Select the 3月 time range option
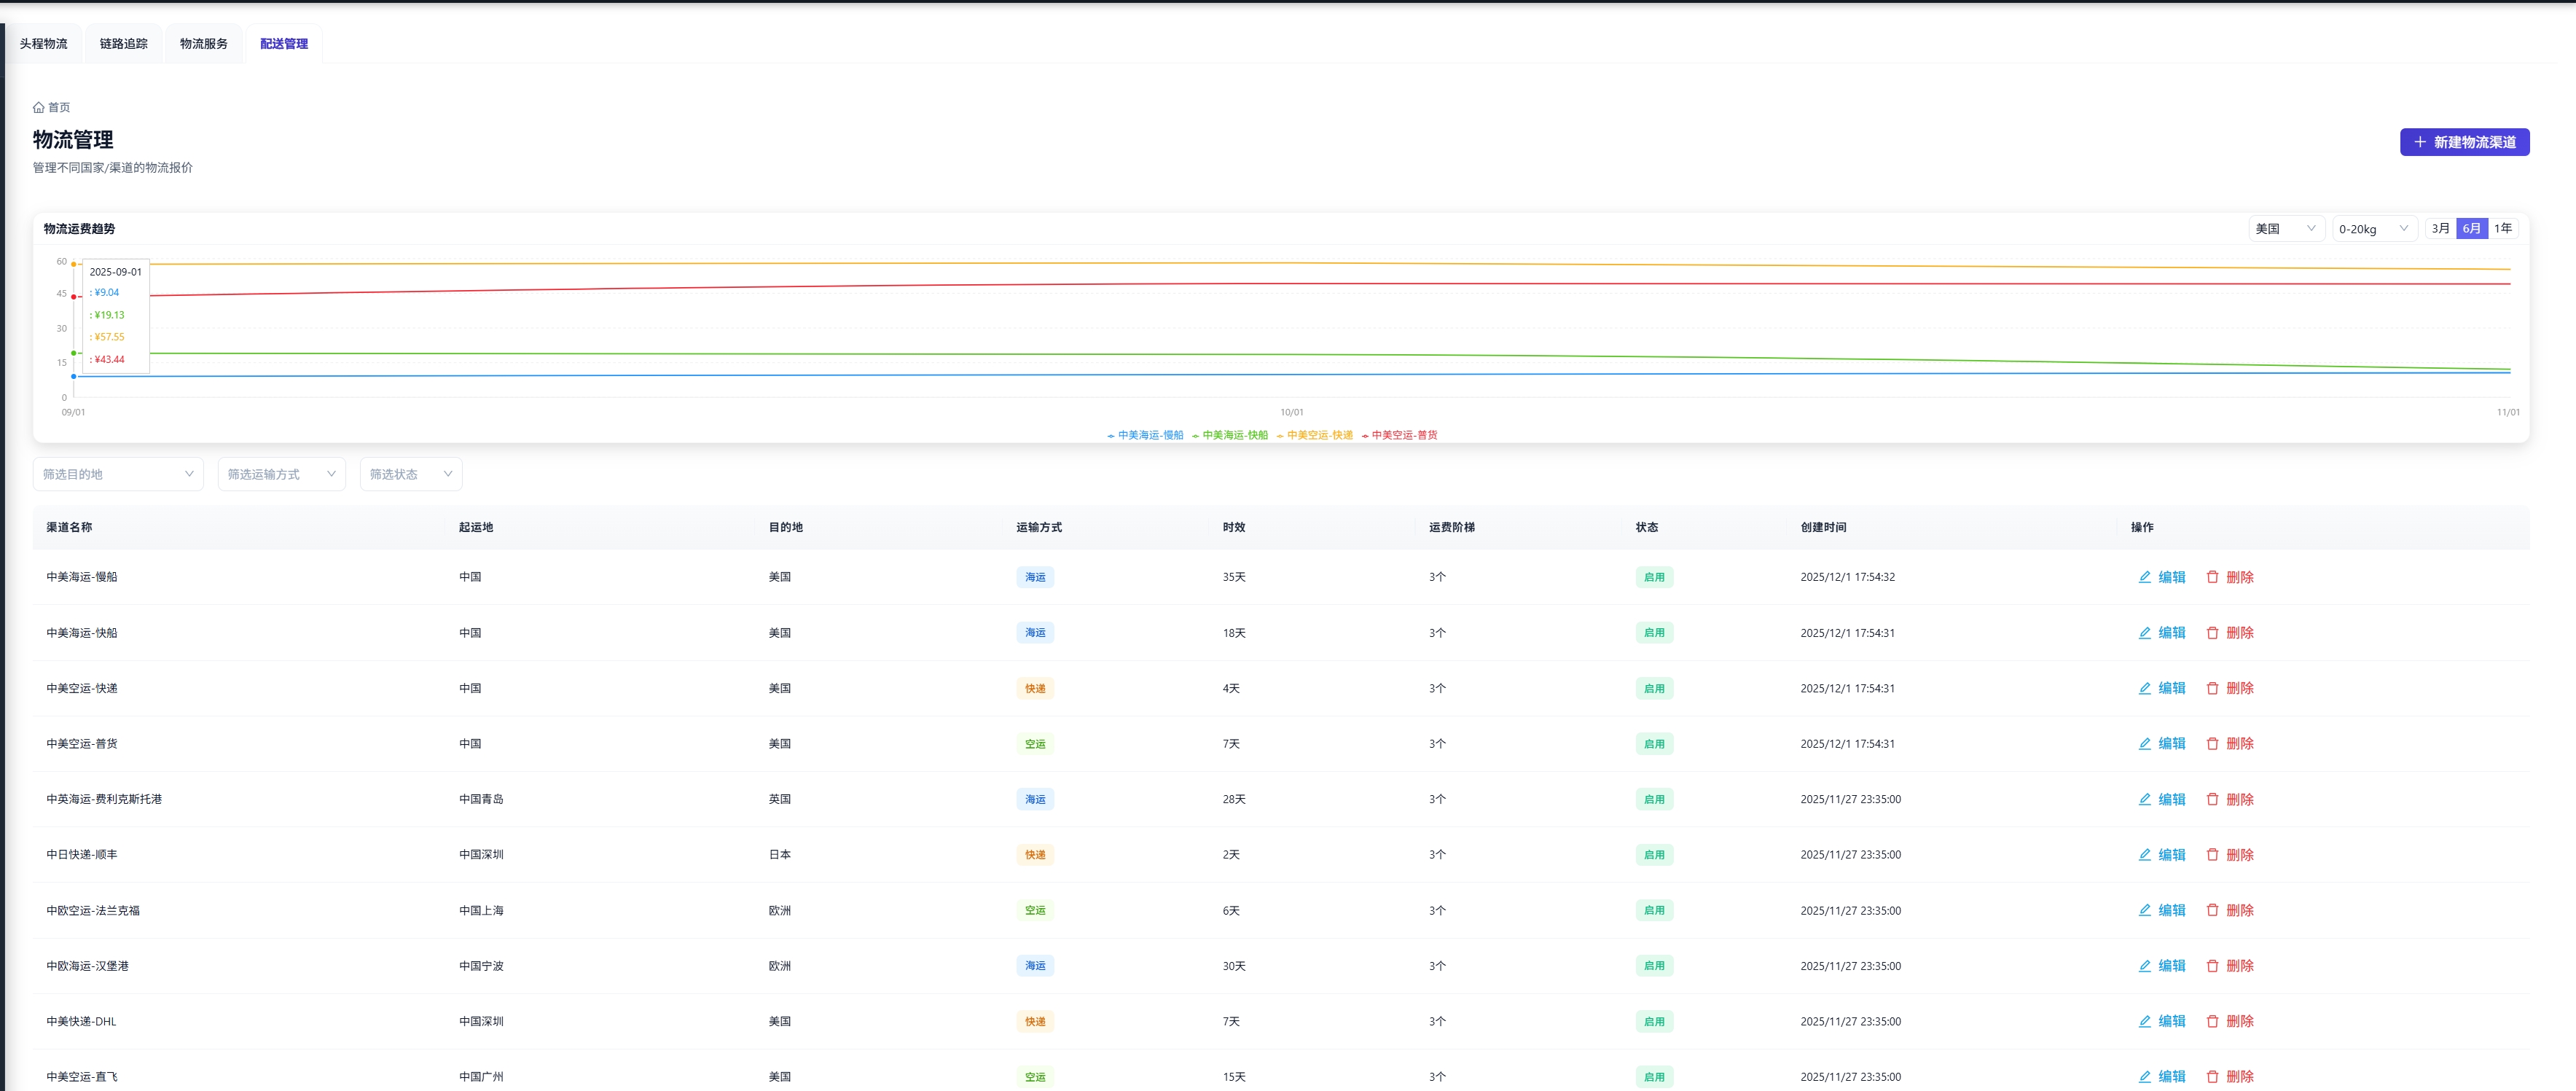 pos(2440,228)
